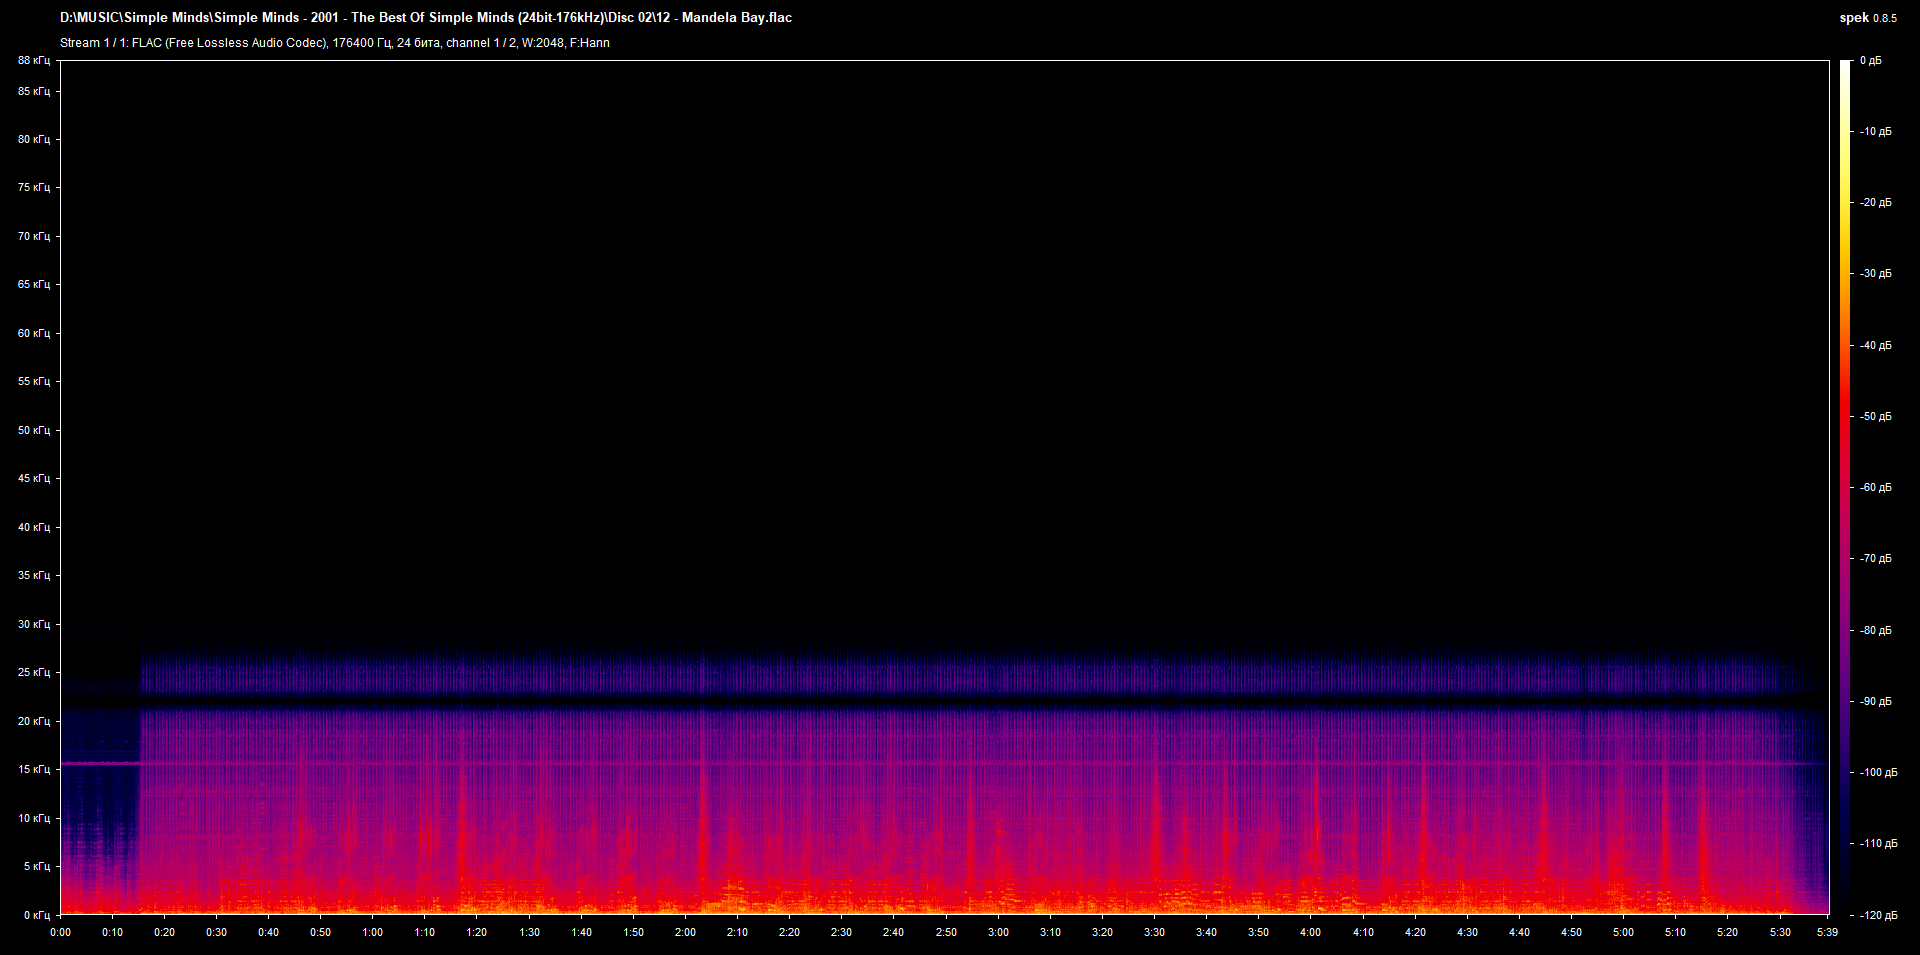Click the 2:00 time axis label
This screenshot has height=955, width=1920.
click(685, 932)
